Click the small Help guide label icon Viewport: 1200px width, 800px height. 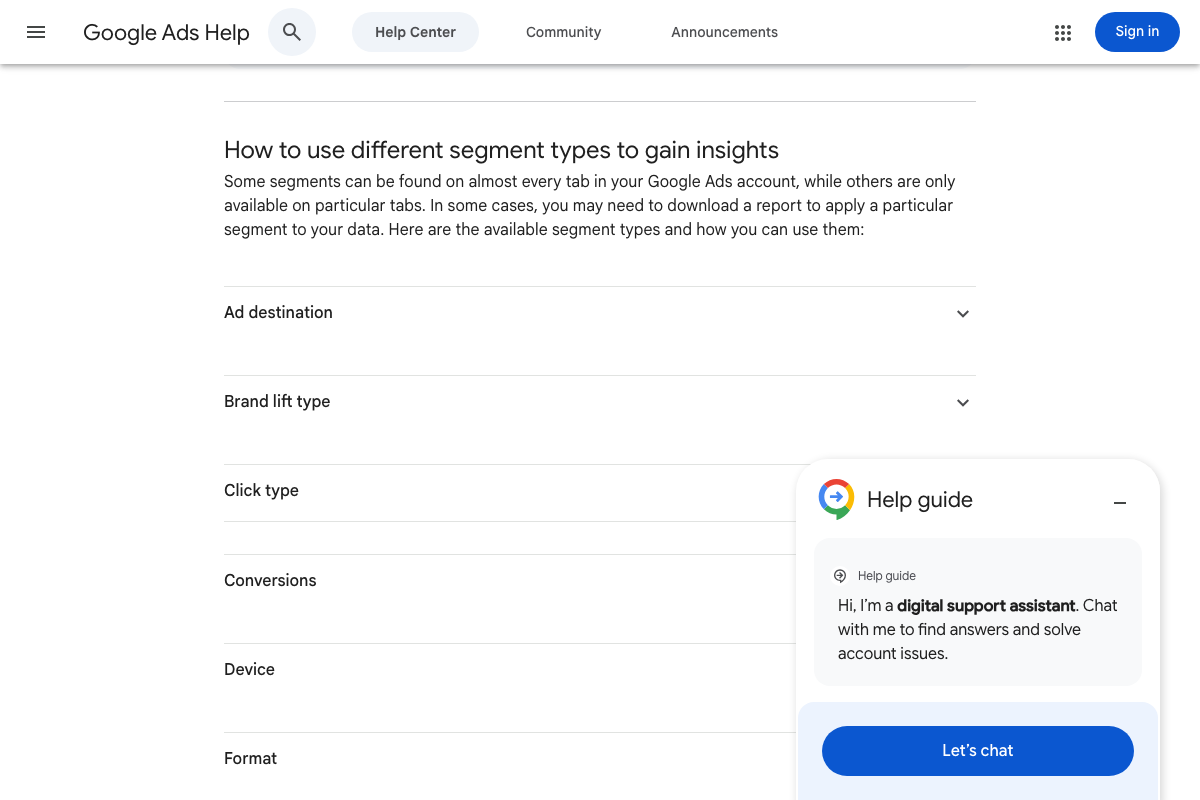(x=840, y=576)
